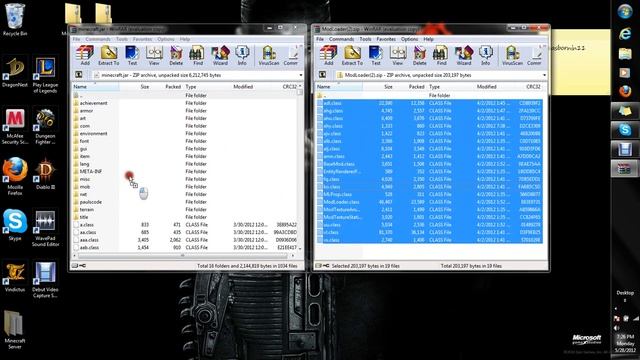Expand the minecraft.jar address bar dropdown
640x360 pixels.
click(x=301, y=75)
